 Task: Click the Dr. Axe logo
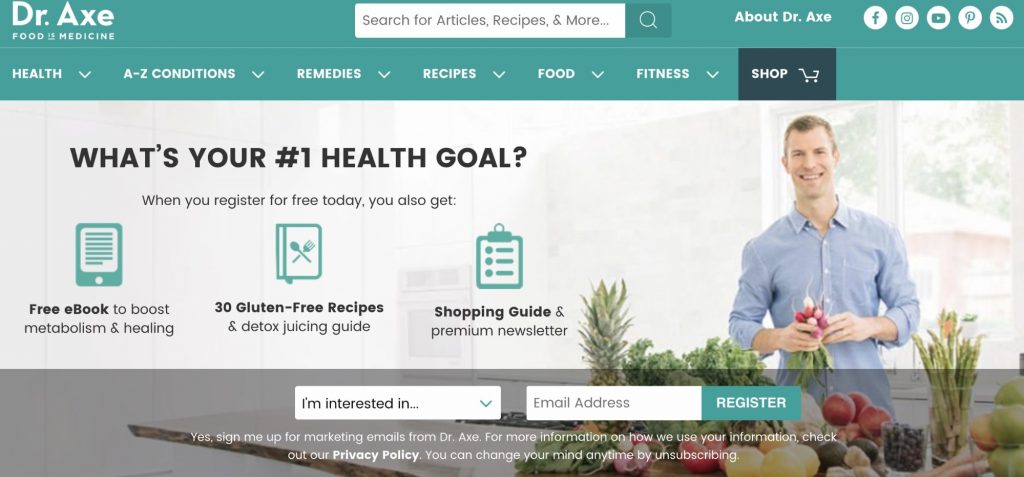coord(63,20)
